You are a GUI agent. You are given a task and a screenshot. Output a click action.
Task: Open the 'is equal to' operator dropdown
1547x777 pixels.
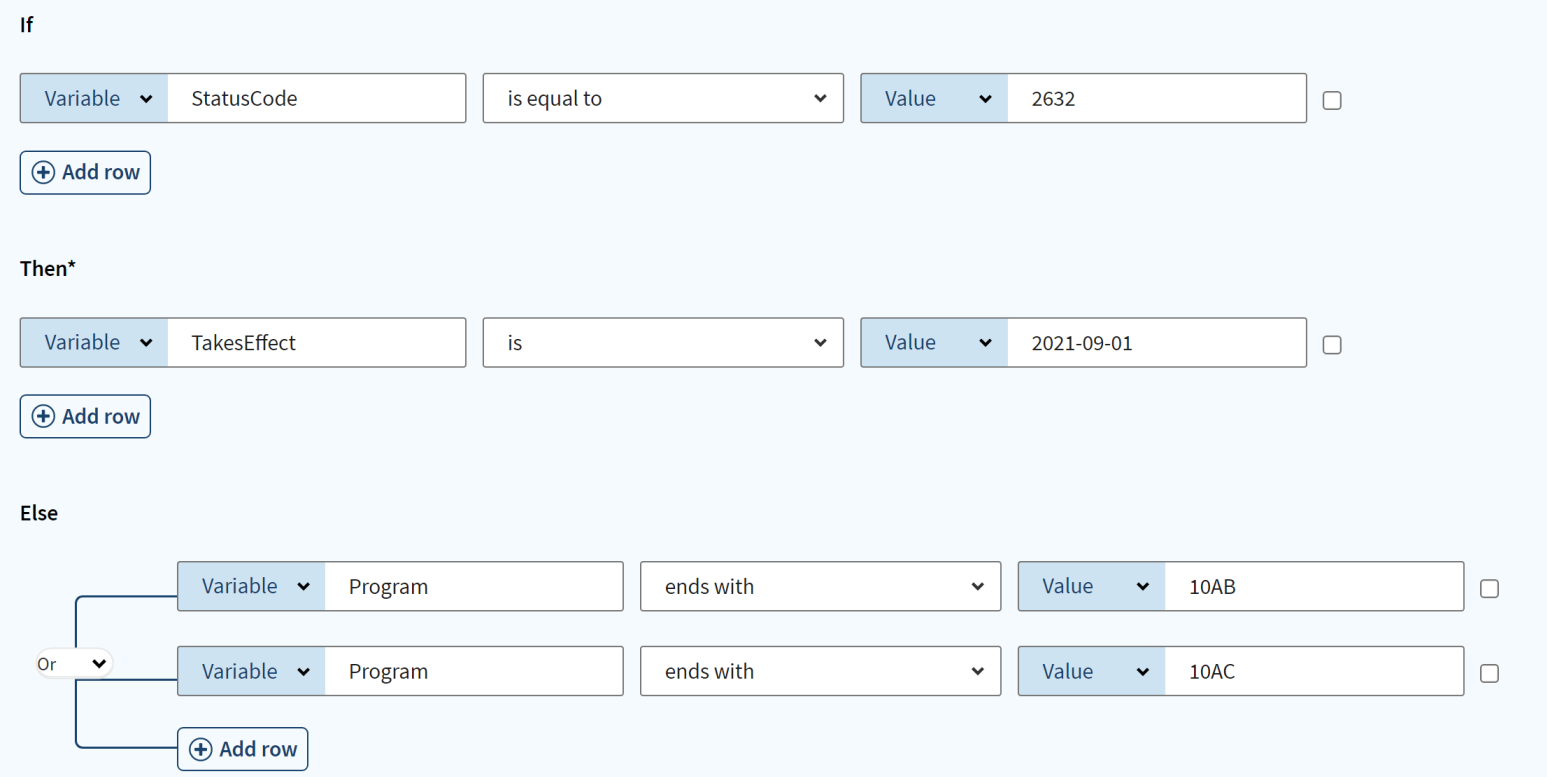click(663, 98)
